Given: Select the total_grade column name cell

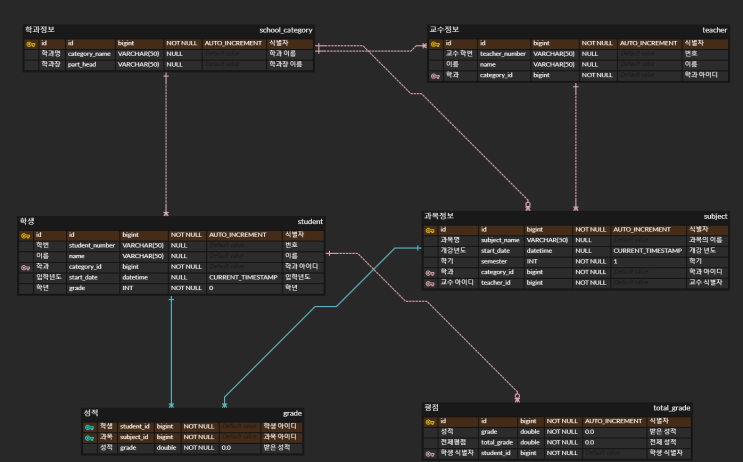Looking at the screenshot, I should coord(497,443).
